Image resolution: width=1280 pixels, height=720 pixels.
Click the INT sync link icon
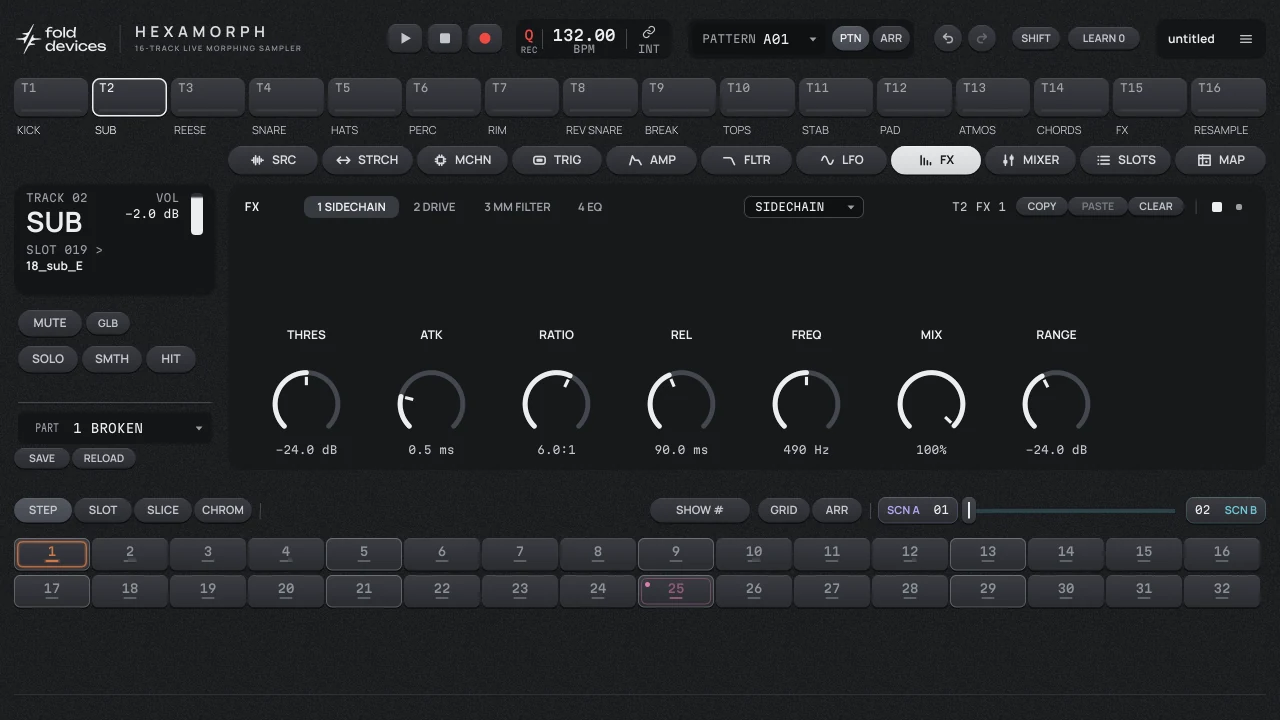tap(649, 39)
